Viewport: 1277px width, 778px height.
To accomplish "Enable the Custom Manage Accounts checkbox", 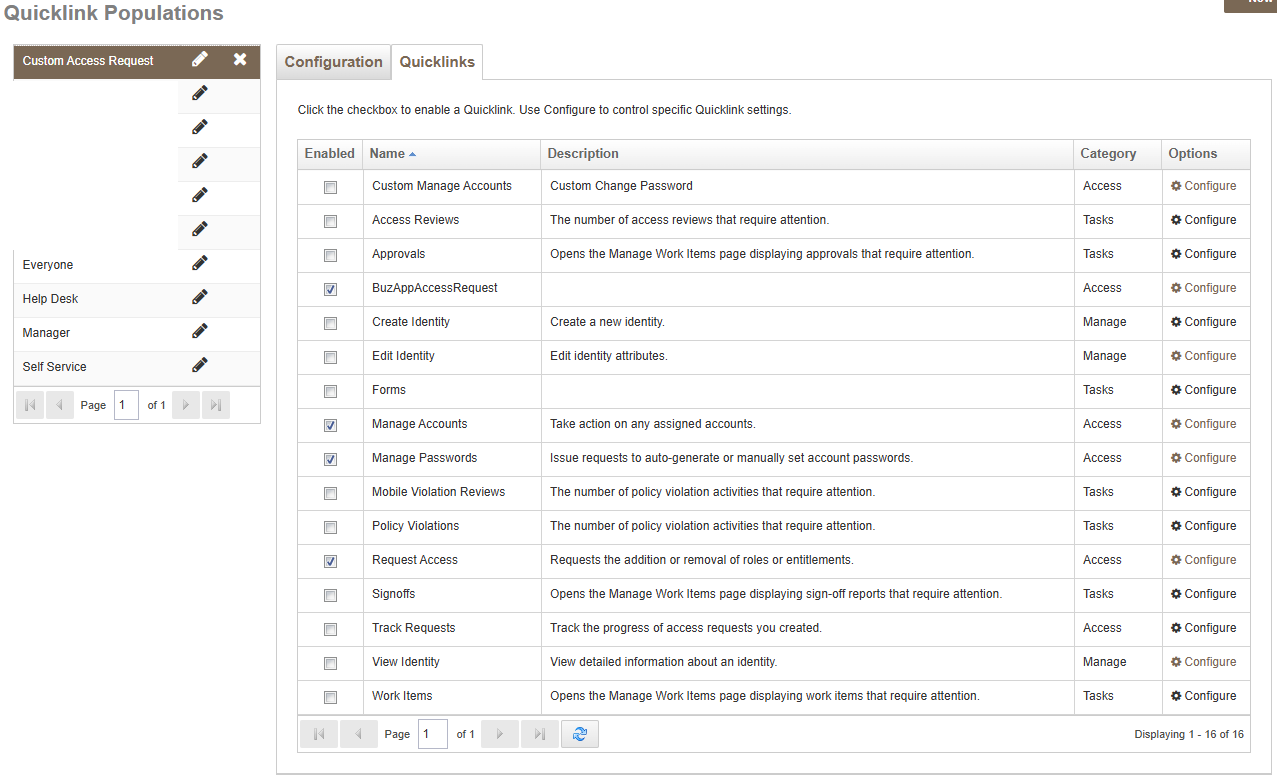I will [330, 187].
